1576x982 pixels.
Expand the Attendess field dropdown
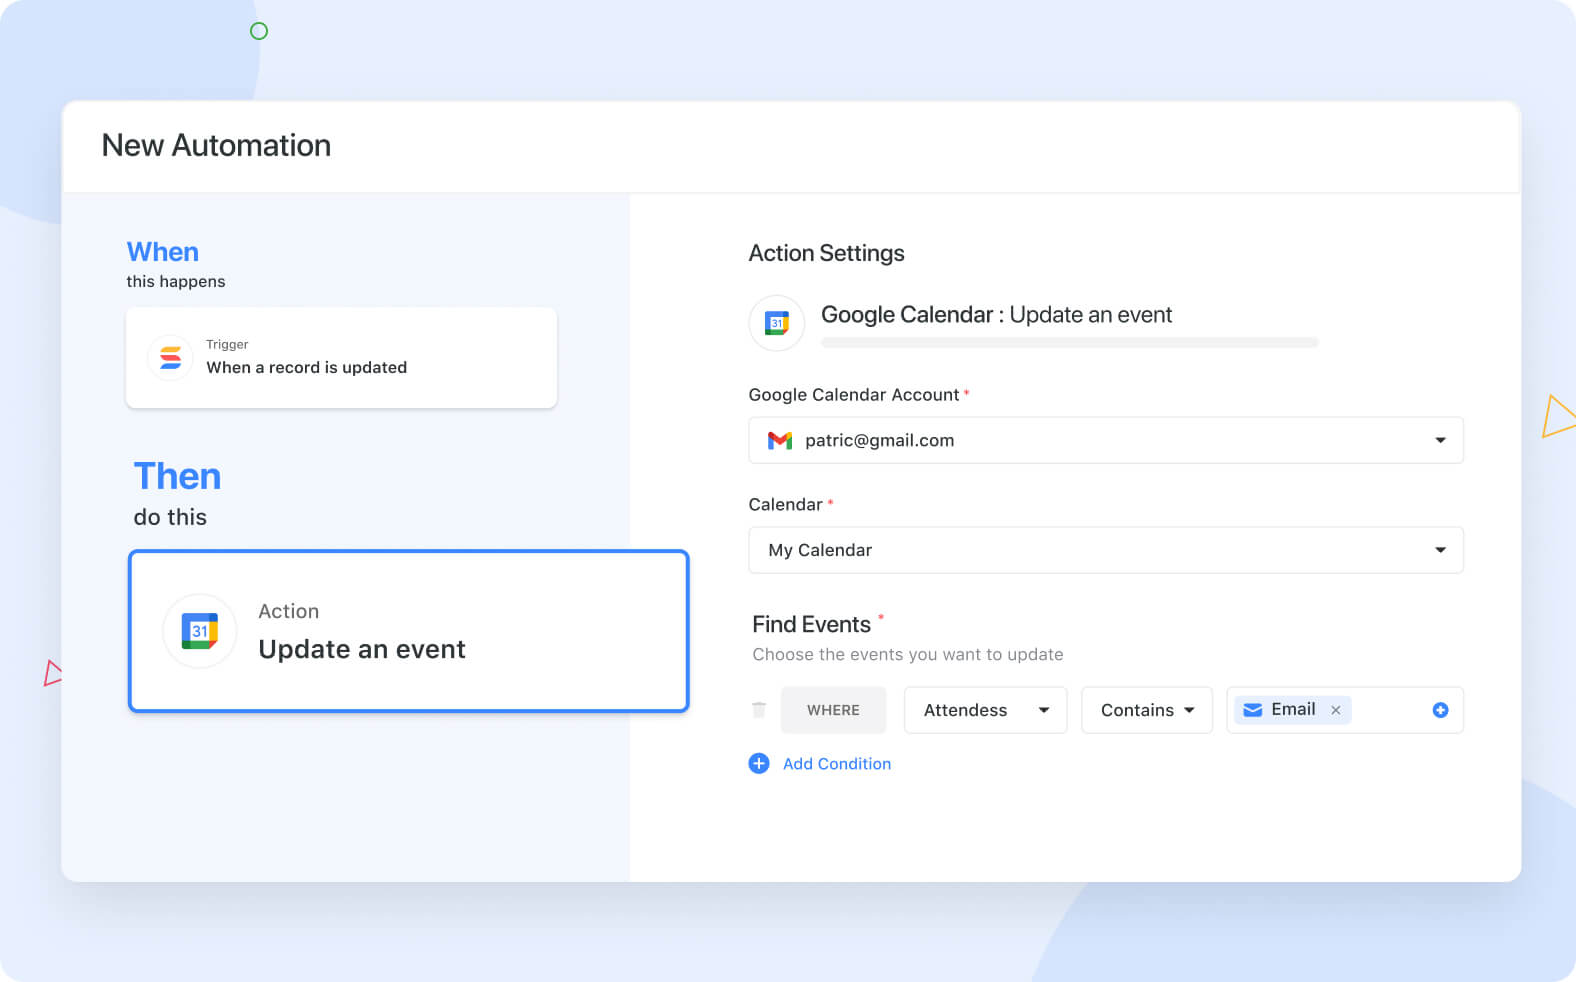point(986,710)
